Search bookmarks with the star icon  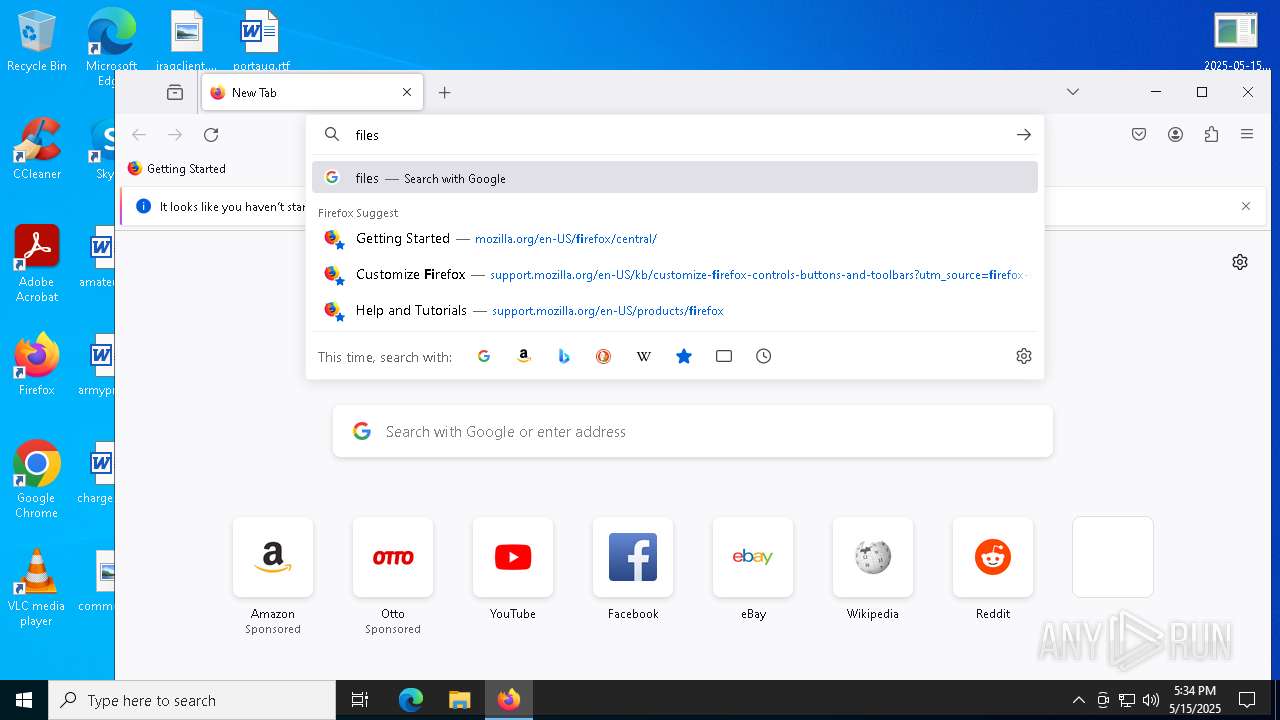(684, 356)
